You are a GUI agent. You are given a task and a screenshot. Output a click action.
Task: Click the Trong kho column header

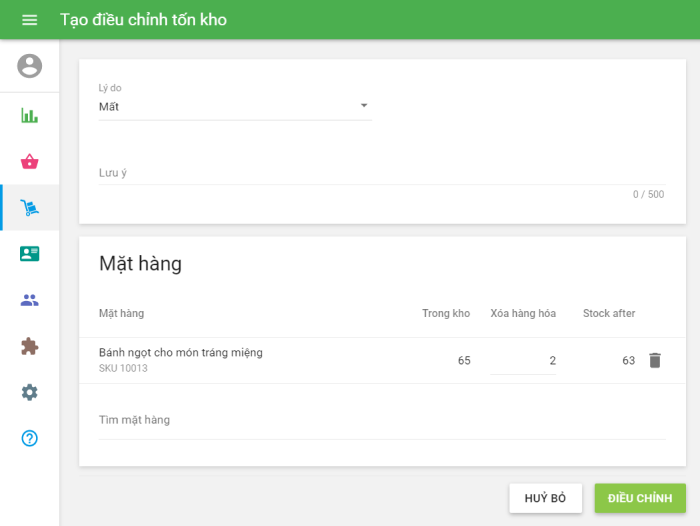coord(446,313)
